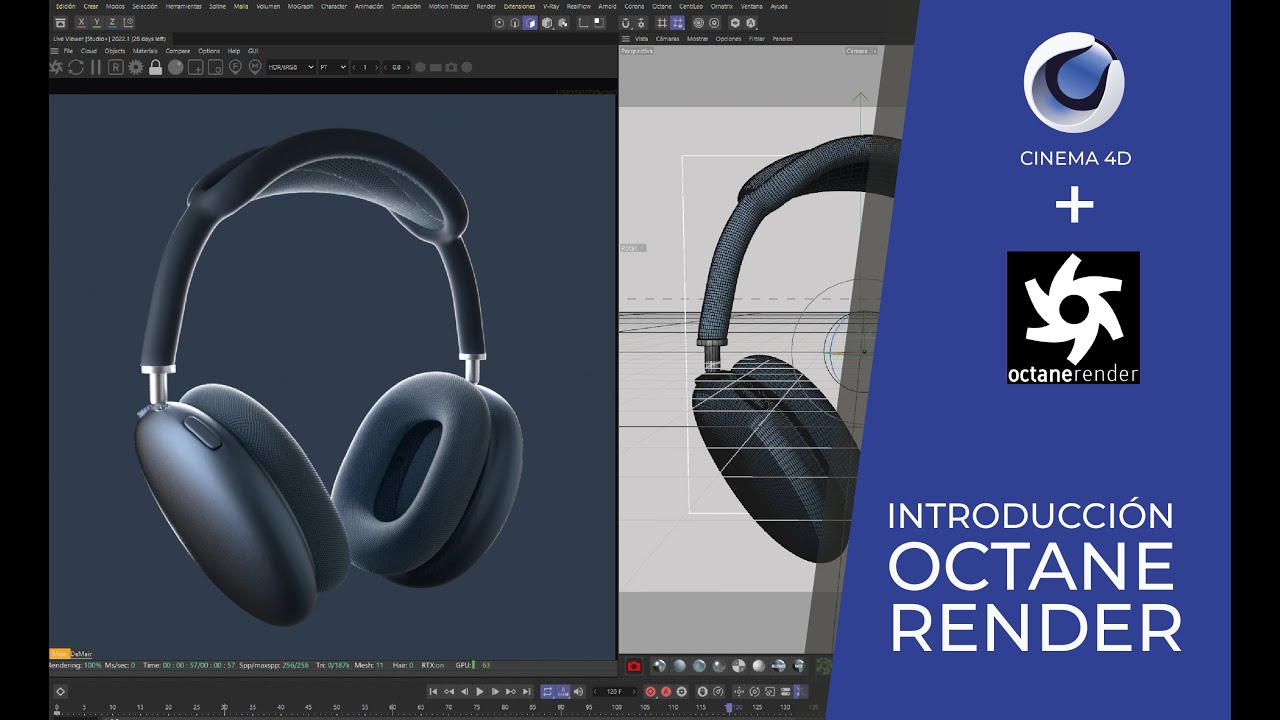Click the keyframe diamond icon left of timeline

[60, 691]
